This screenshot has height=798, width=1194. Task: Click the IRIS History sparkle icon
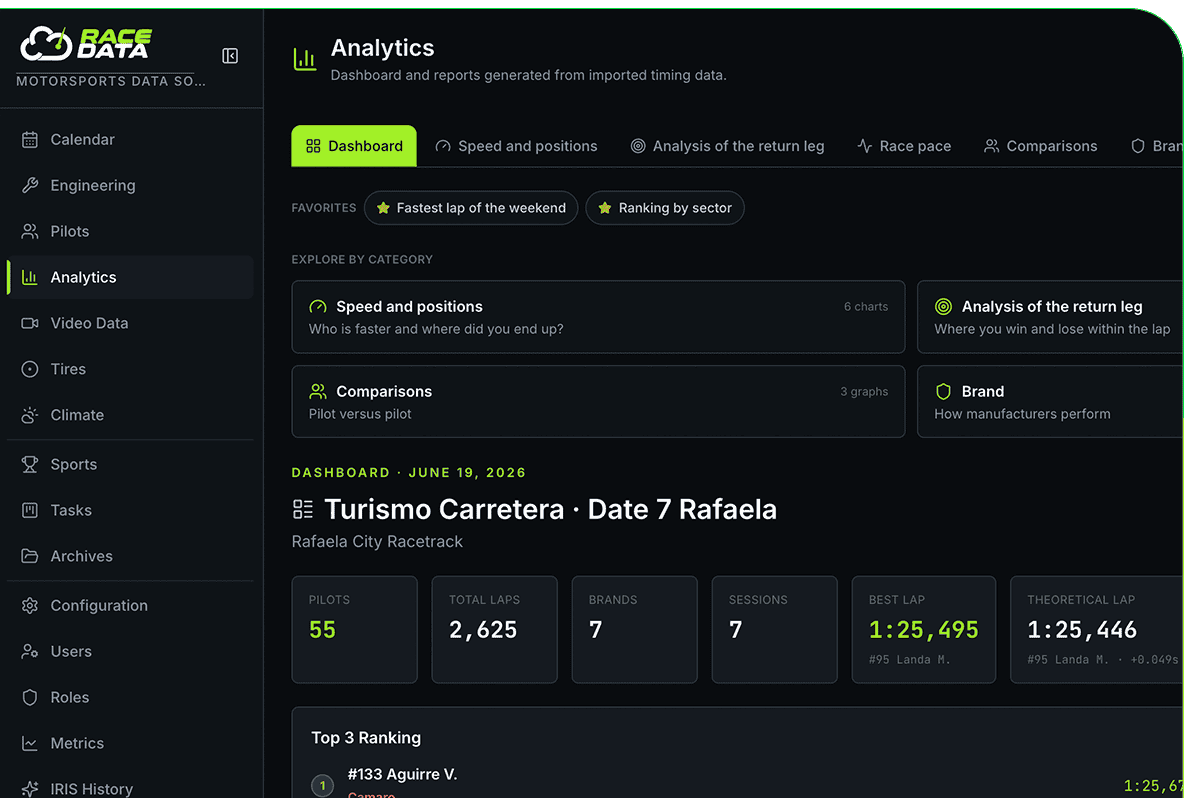point(30,789)
